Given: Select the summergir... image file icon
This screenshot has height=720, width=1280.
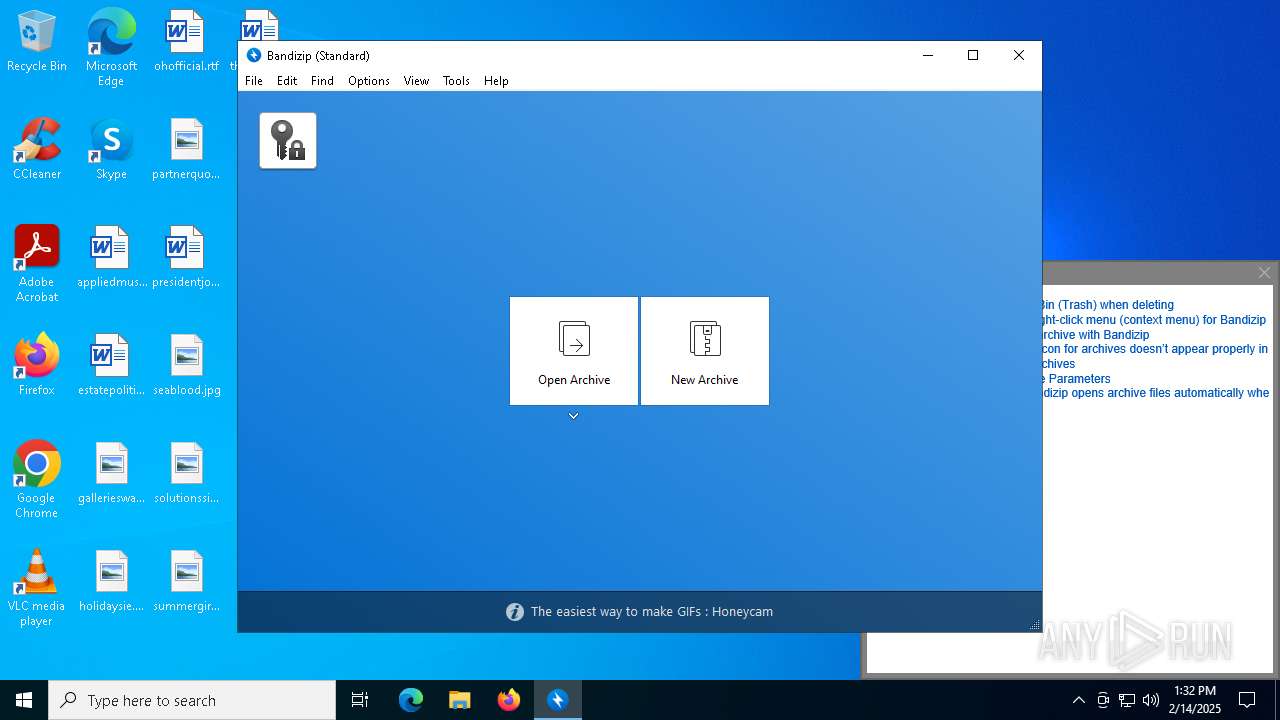Looking at the screenshot, I should 186,582.
